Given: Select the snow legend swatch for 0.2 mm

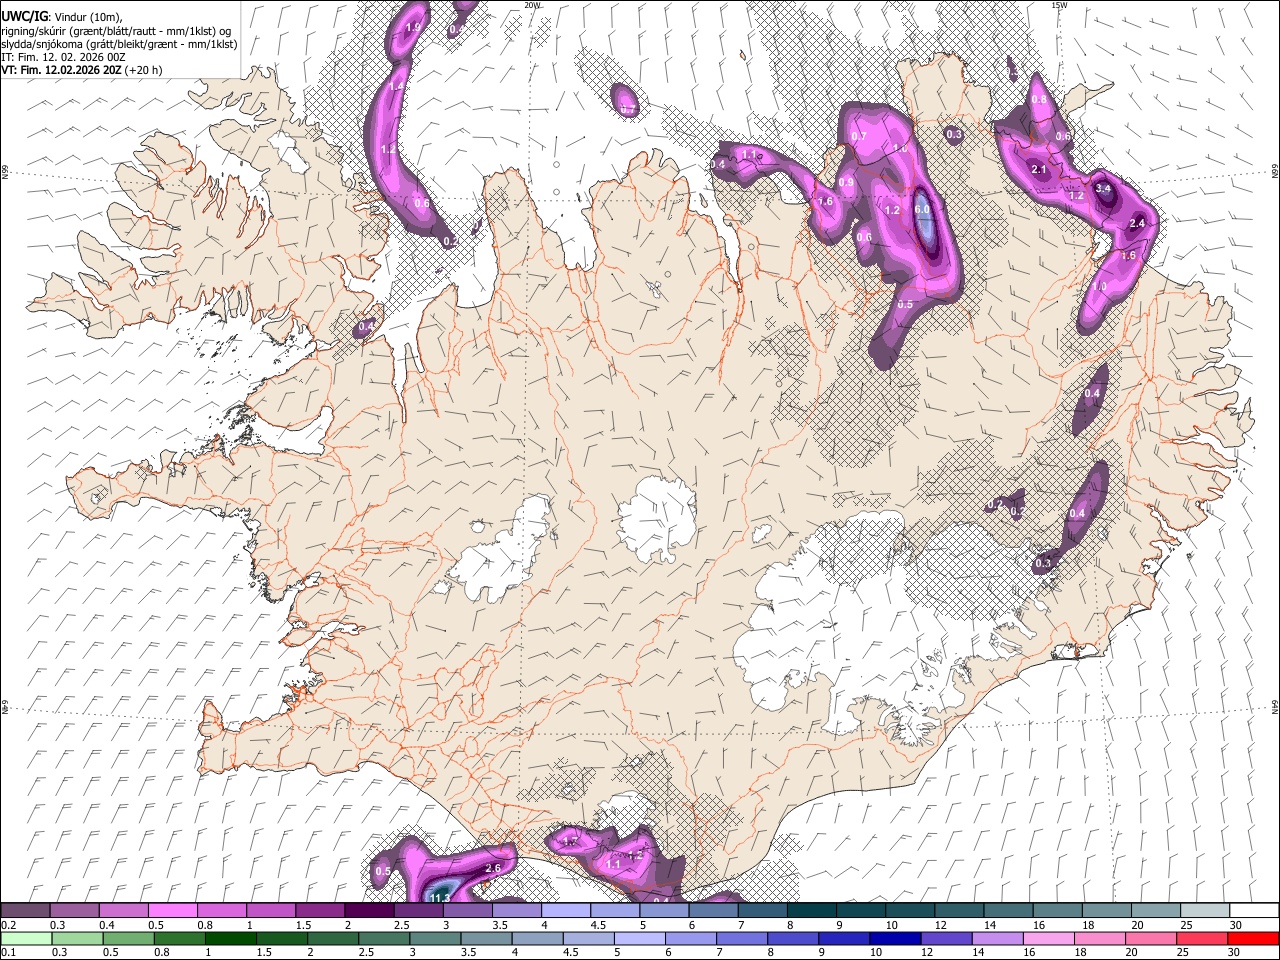Looking at the screenshot, I should coord(25,910).
